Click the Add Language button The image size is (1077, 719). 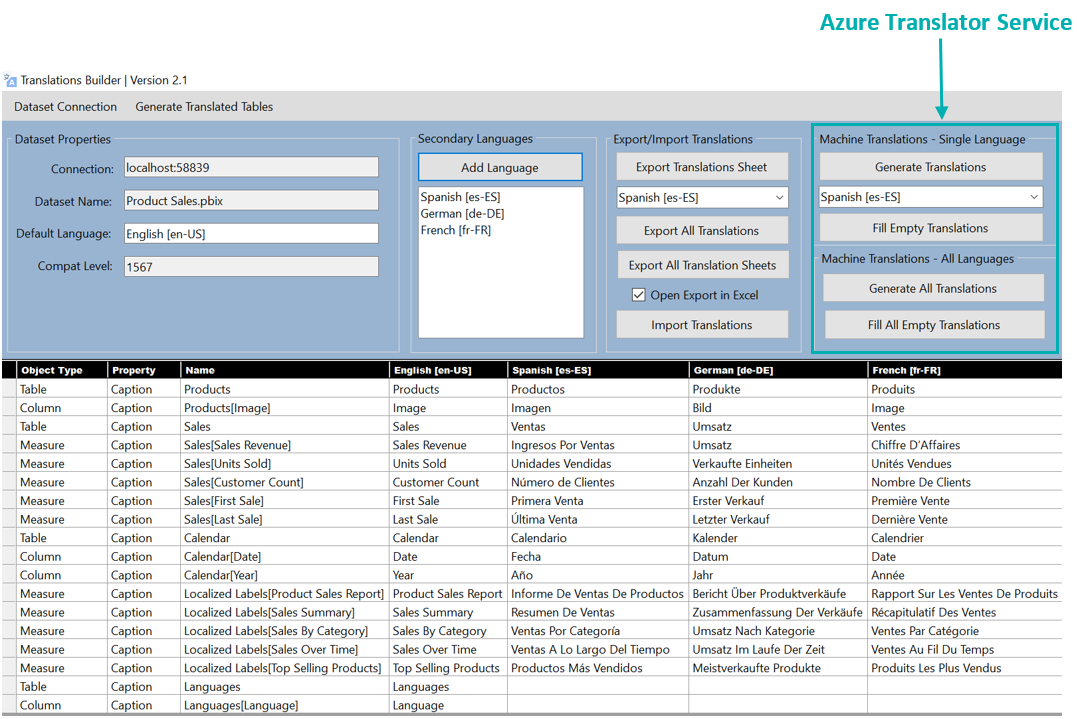pos(500,168)
